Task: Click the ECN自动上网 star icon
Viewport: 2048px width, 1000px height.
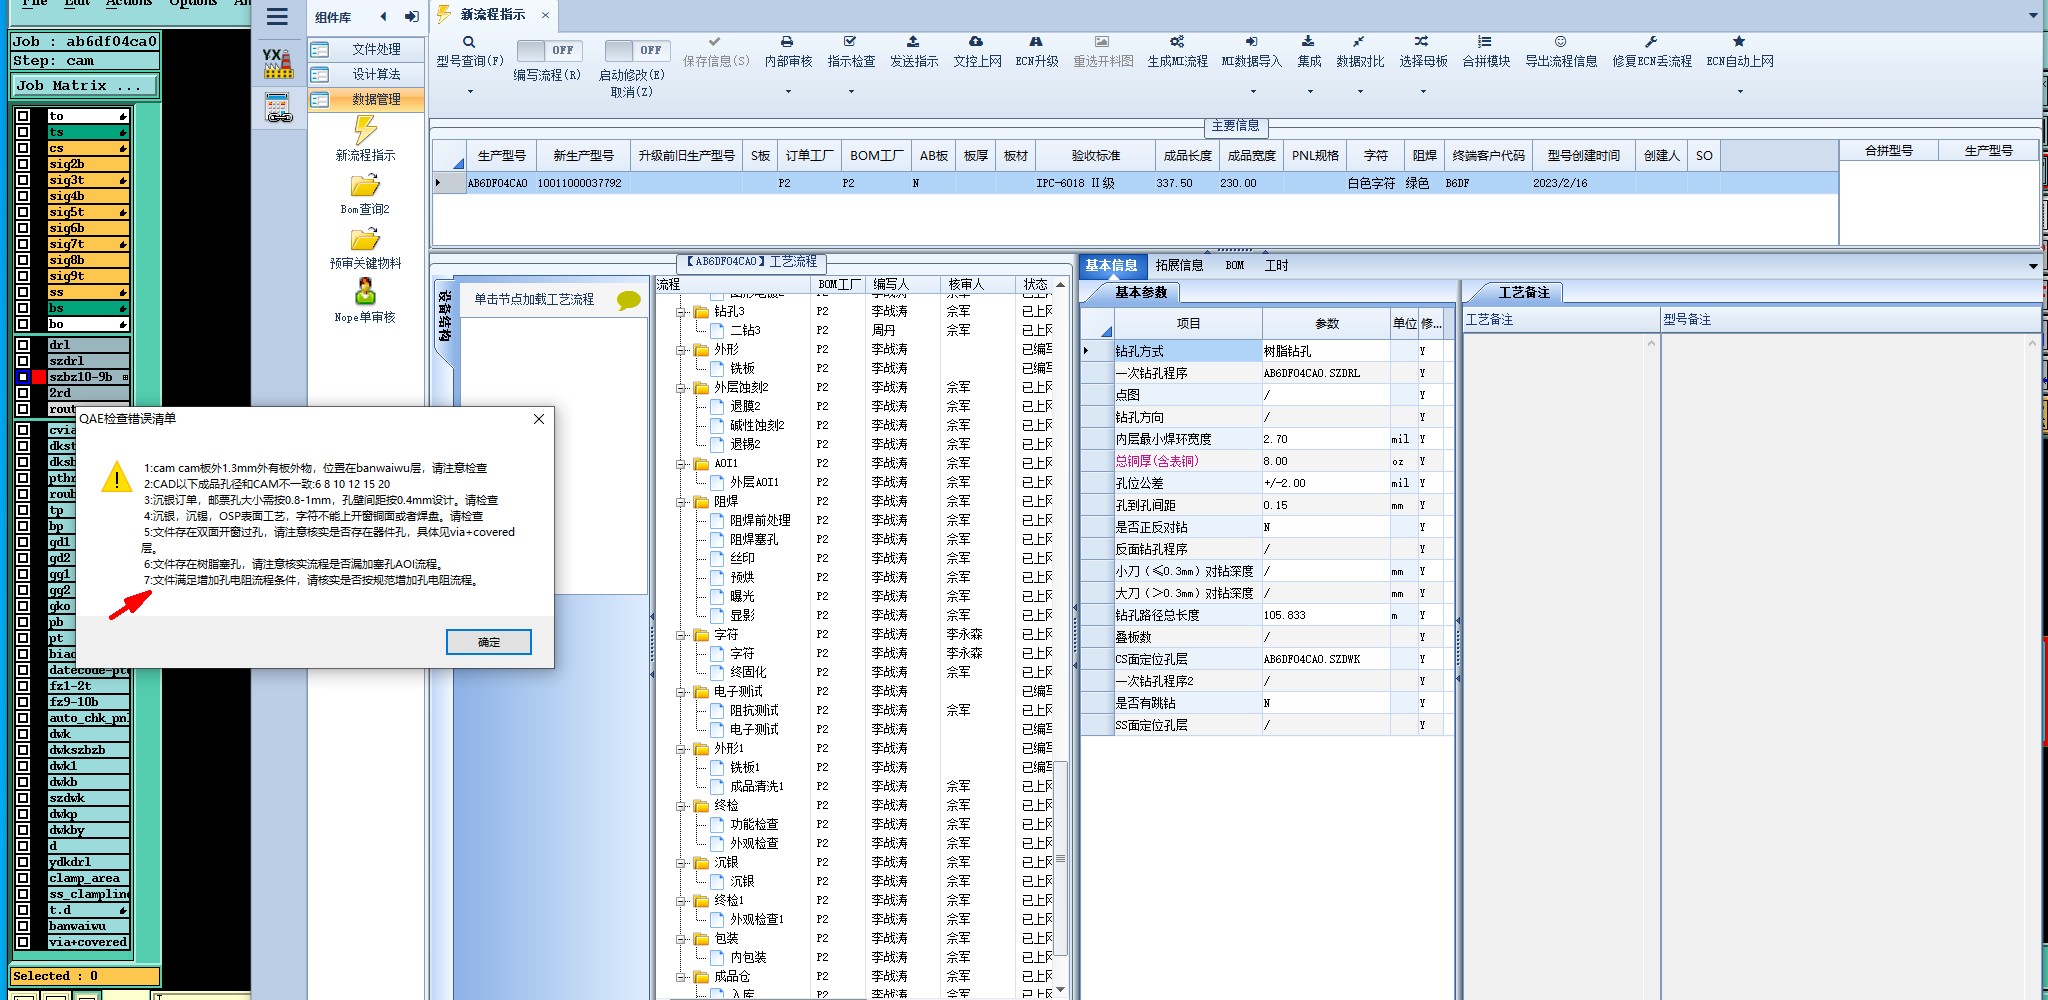Action: (x=1739, y=42)
